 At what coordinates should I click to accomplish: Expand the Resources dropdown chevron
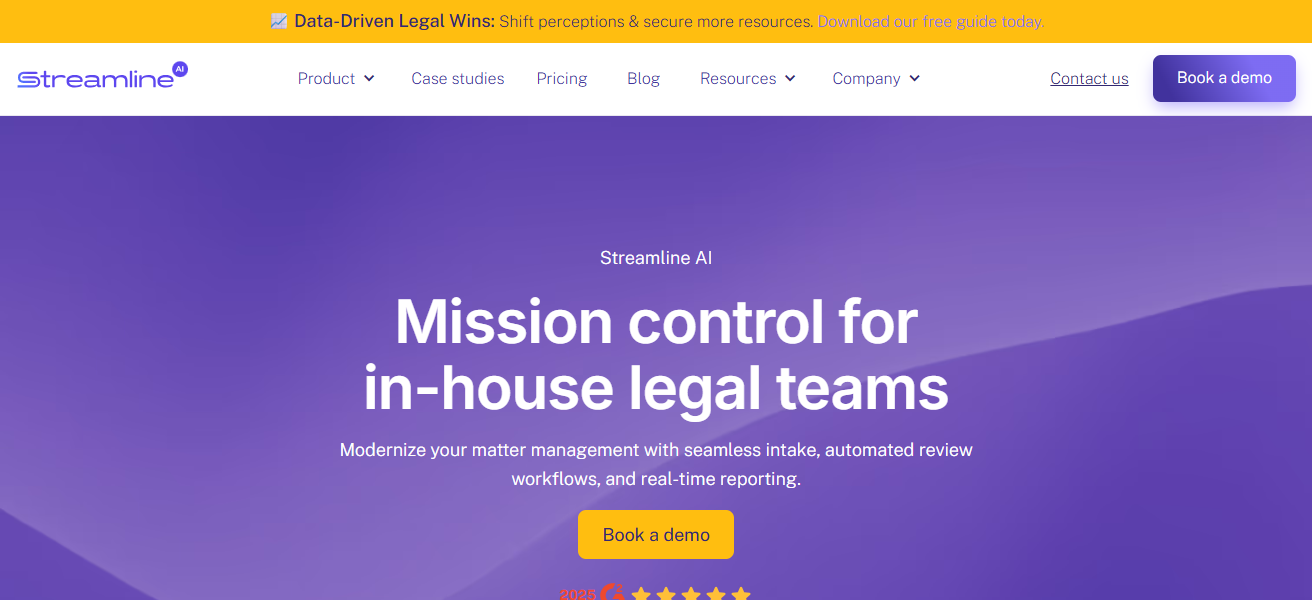pyautogui.click(x=790, y=78)
